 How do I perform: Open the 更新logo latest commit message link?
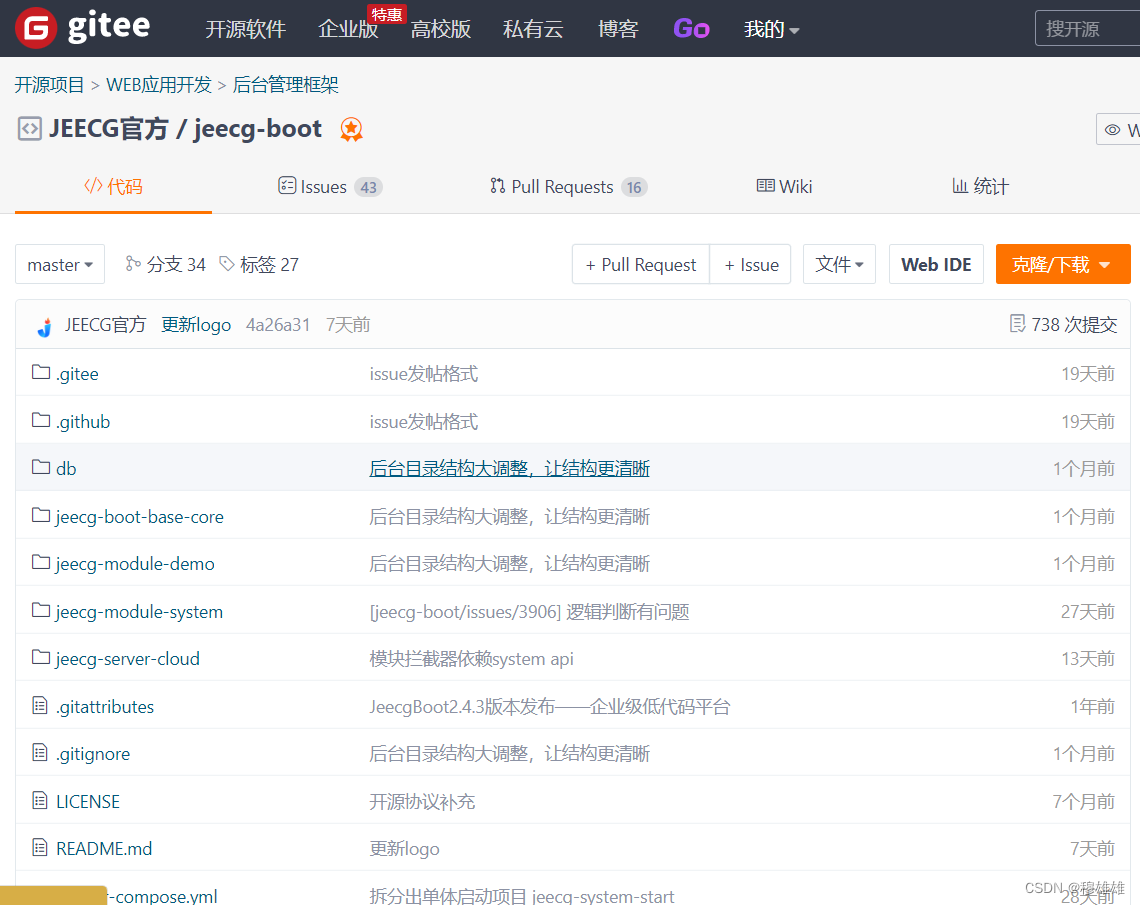click(196, 325)
